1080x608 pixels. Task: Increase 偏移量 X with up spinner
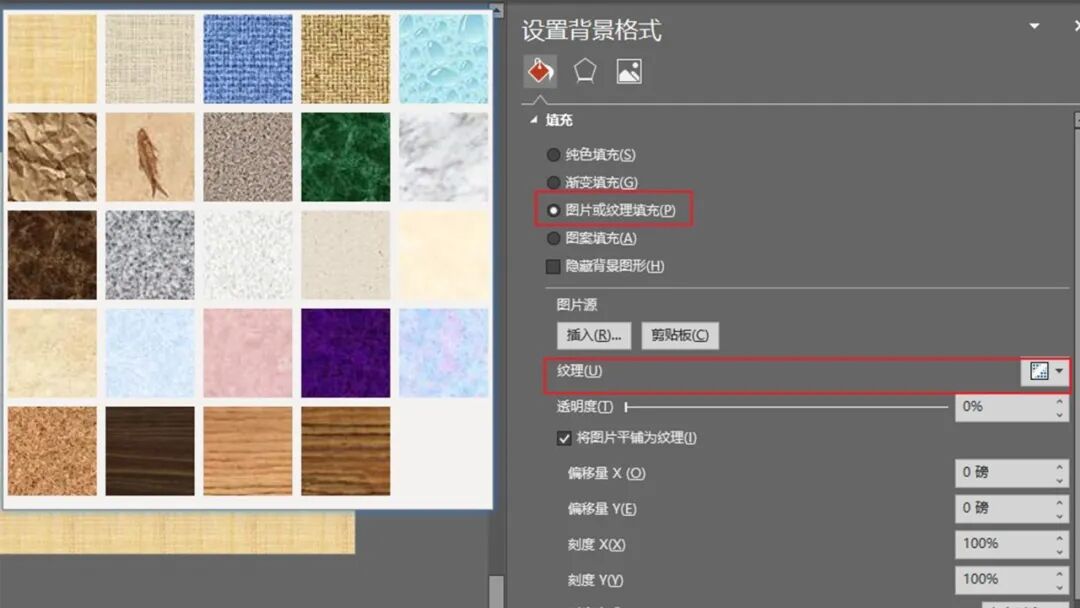(x=1059, y=466)
